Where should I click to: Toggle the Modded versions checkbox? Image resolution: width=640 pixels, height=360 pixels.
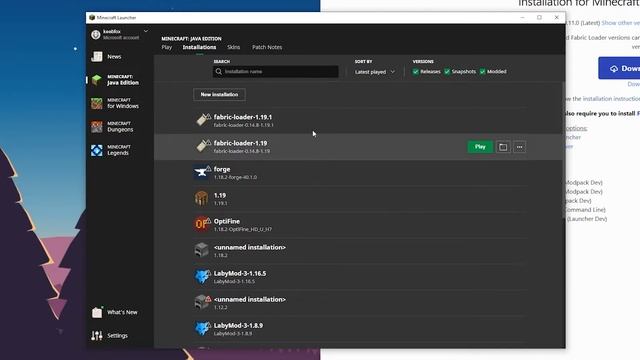(482, 71)
